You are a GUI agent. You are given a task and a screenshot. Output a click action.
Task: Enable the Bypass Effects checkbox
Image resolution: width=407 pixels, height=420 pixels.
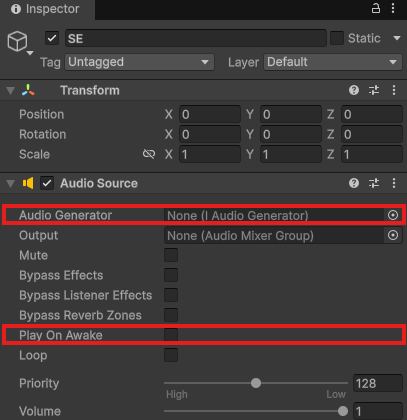pyautogui.click(x=171, y=275)
